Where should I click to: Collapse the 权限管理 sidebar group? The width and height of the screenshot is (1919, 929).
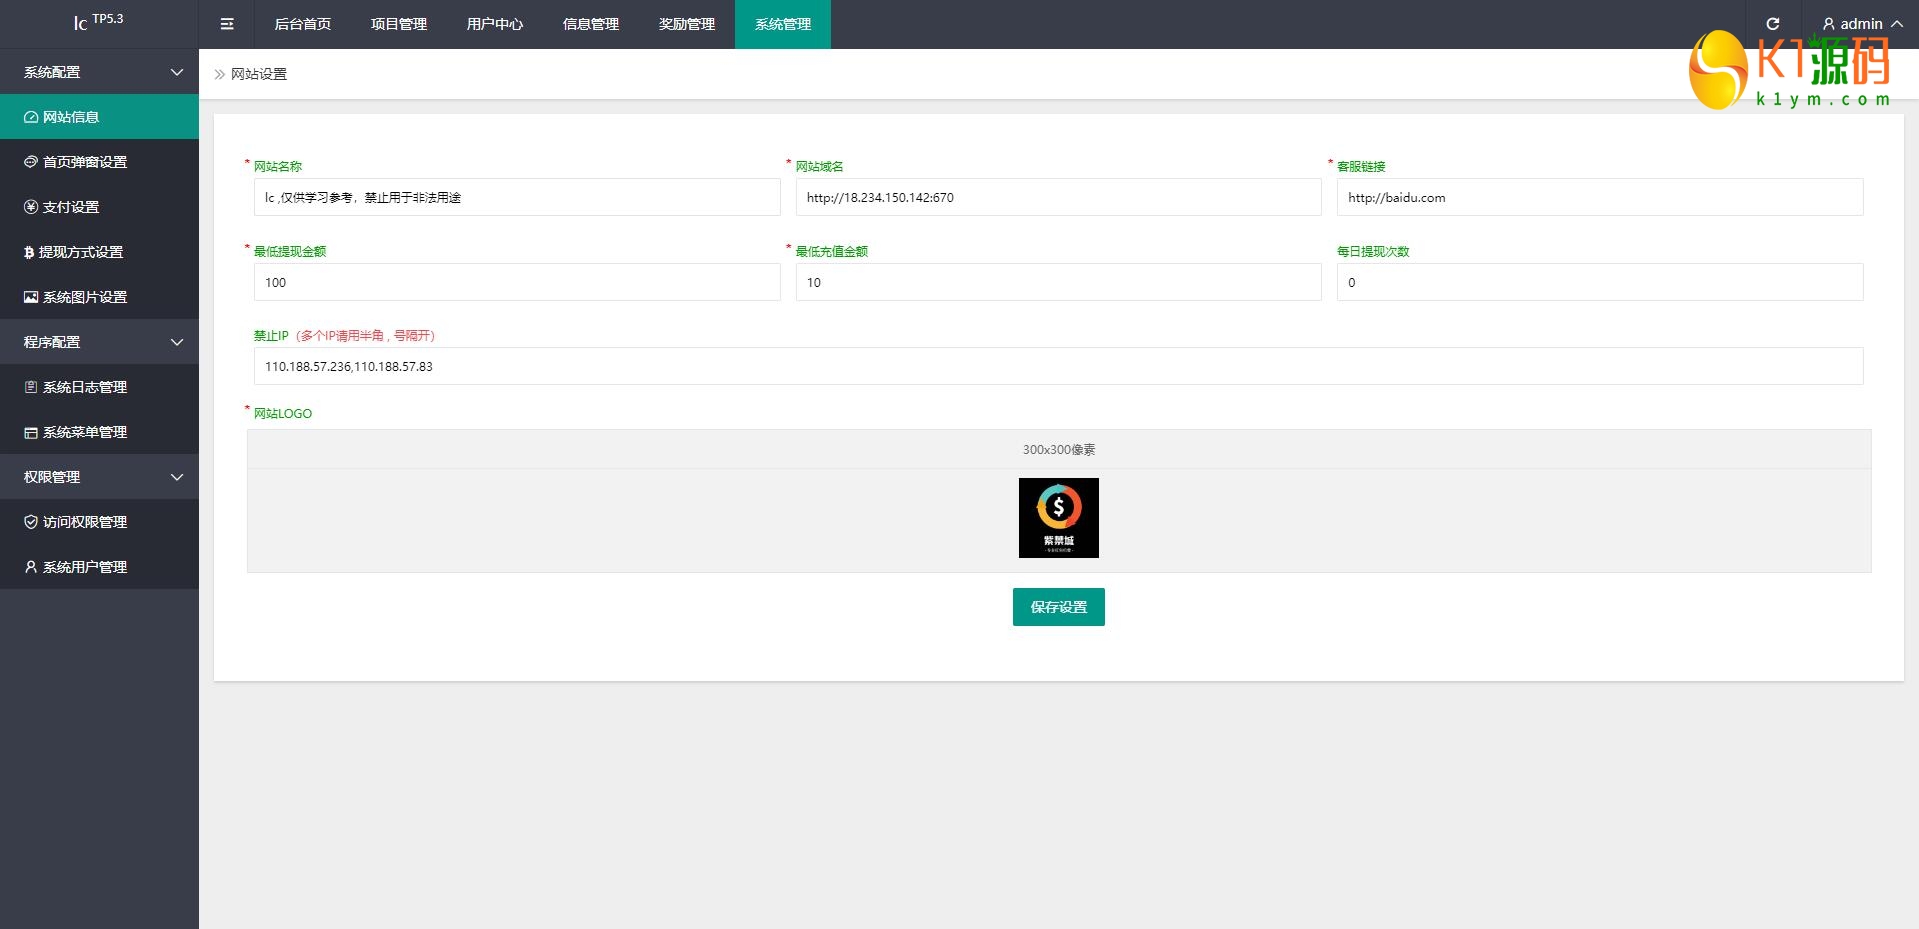(x=177, y=477)
